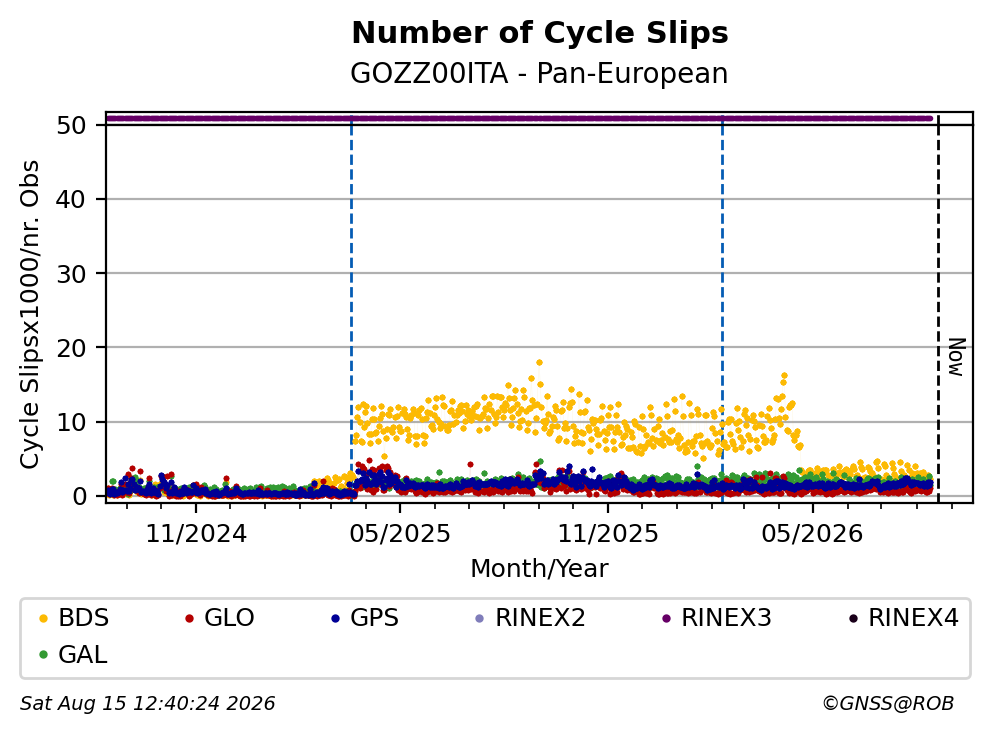Screen dimensions: 992x734
Task: Click the 11/2025 x-axis tick label
Action: [x=608, y=534]
